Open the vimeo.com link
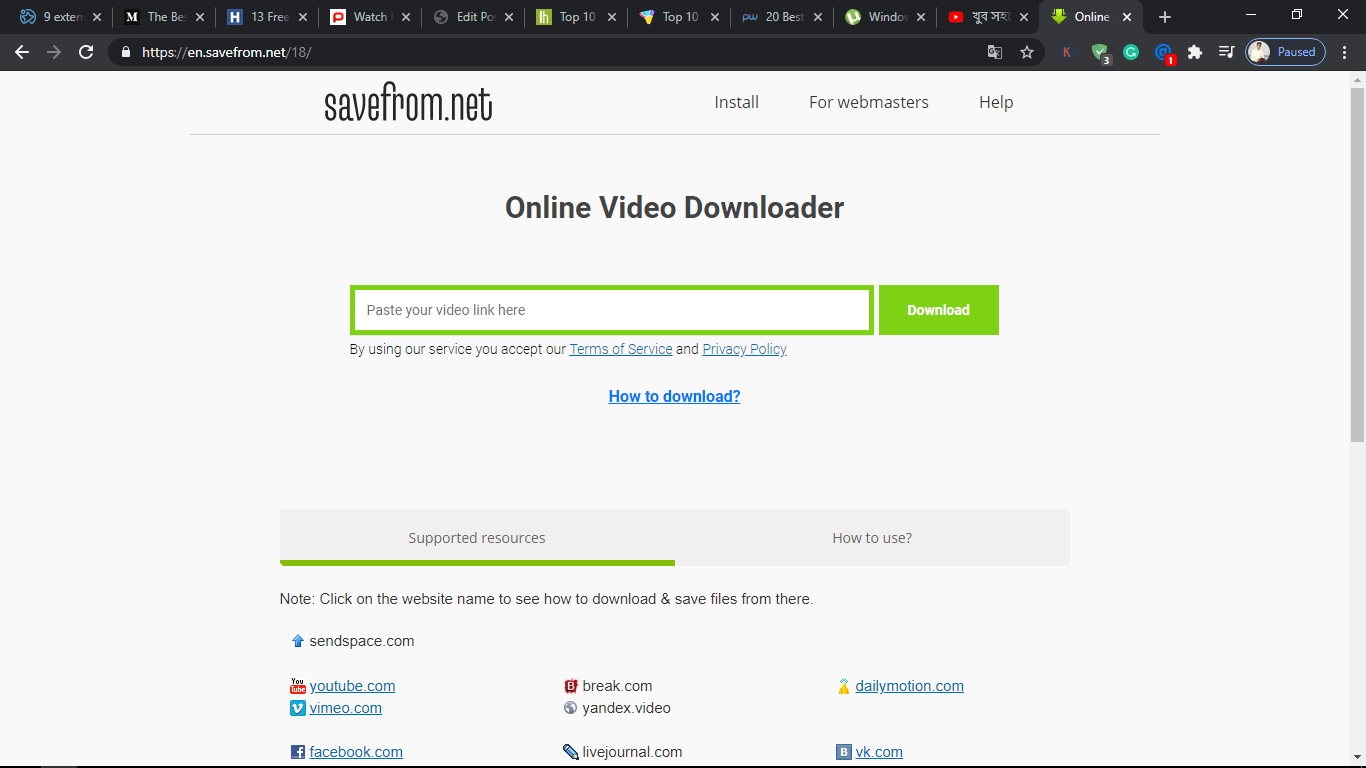 tap(346, 708)
